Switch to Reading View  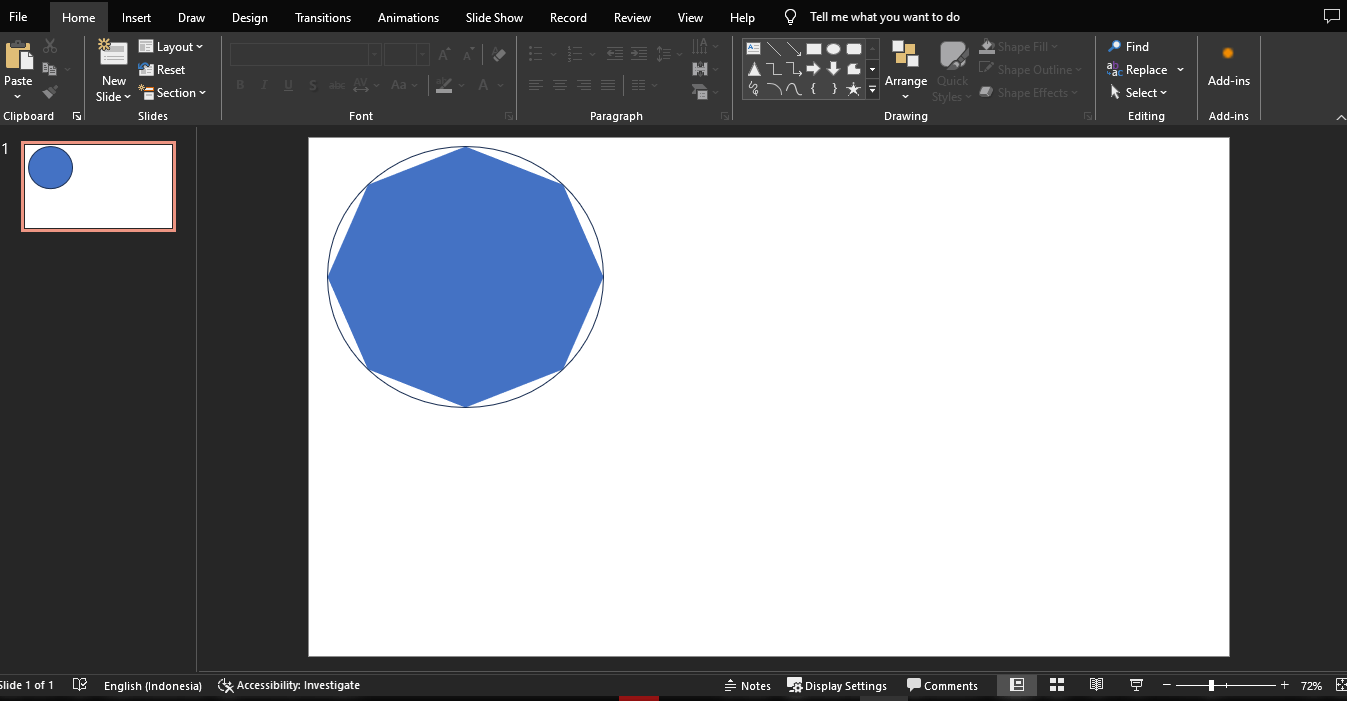1096,685
